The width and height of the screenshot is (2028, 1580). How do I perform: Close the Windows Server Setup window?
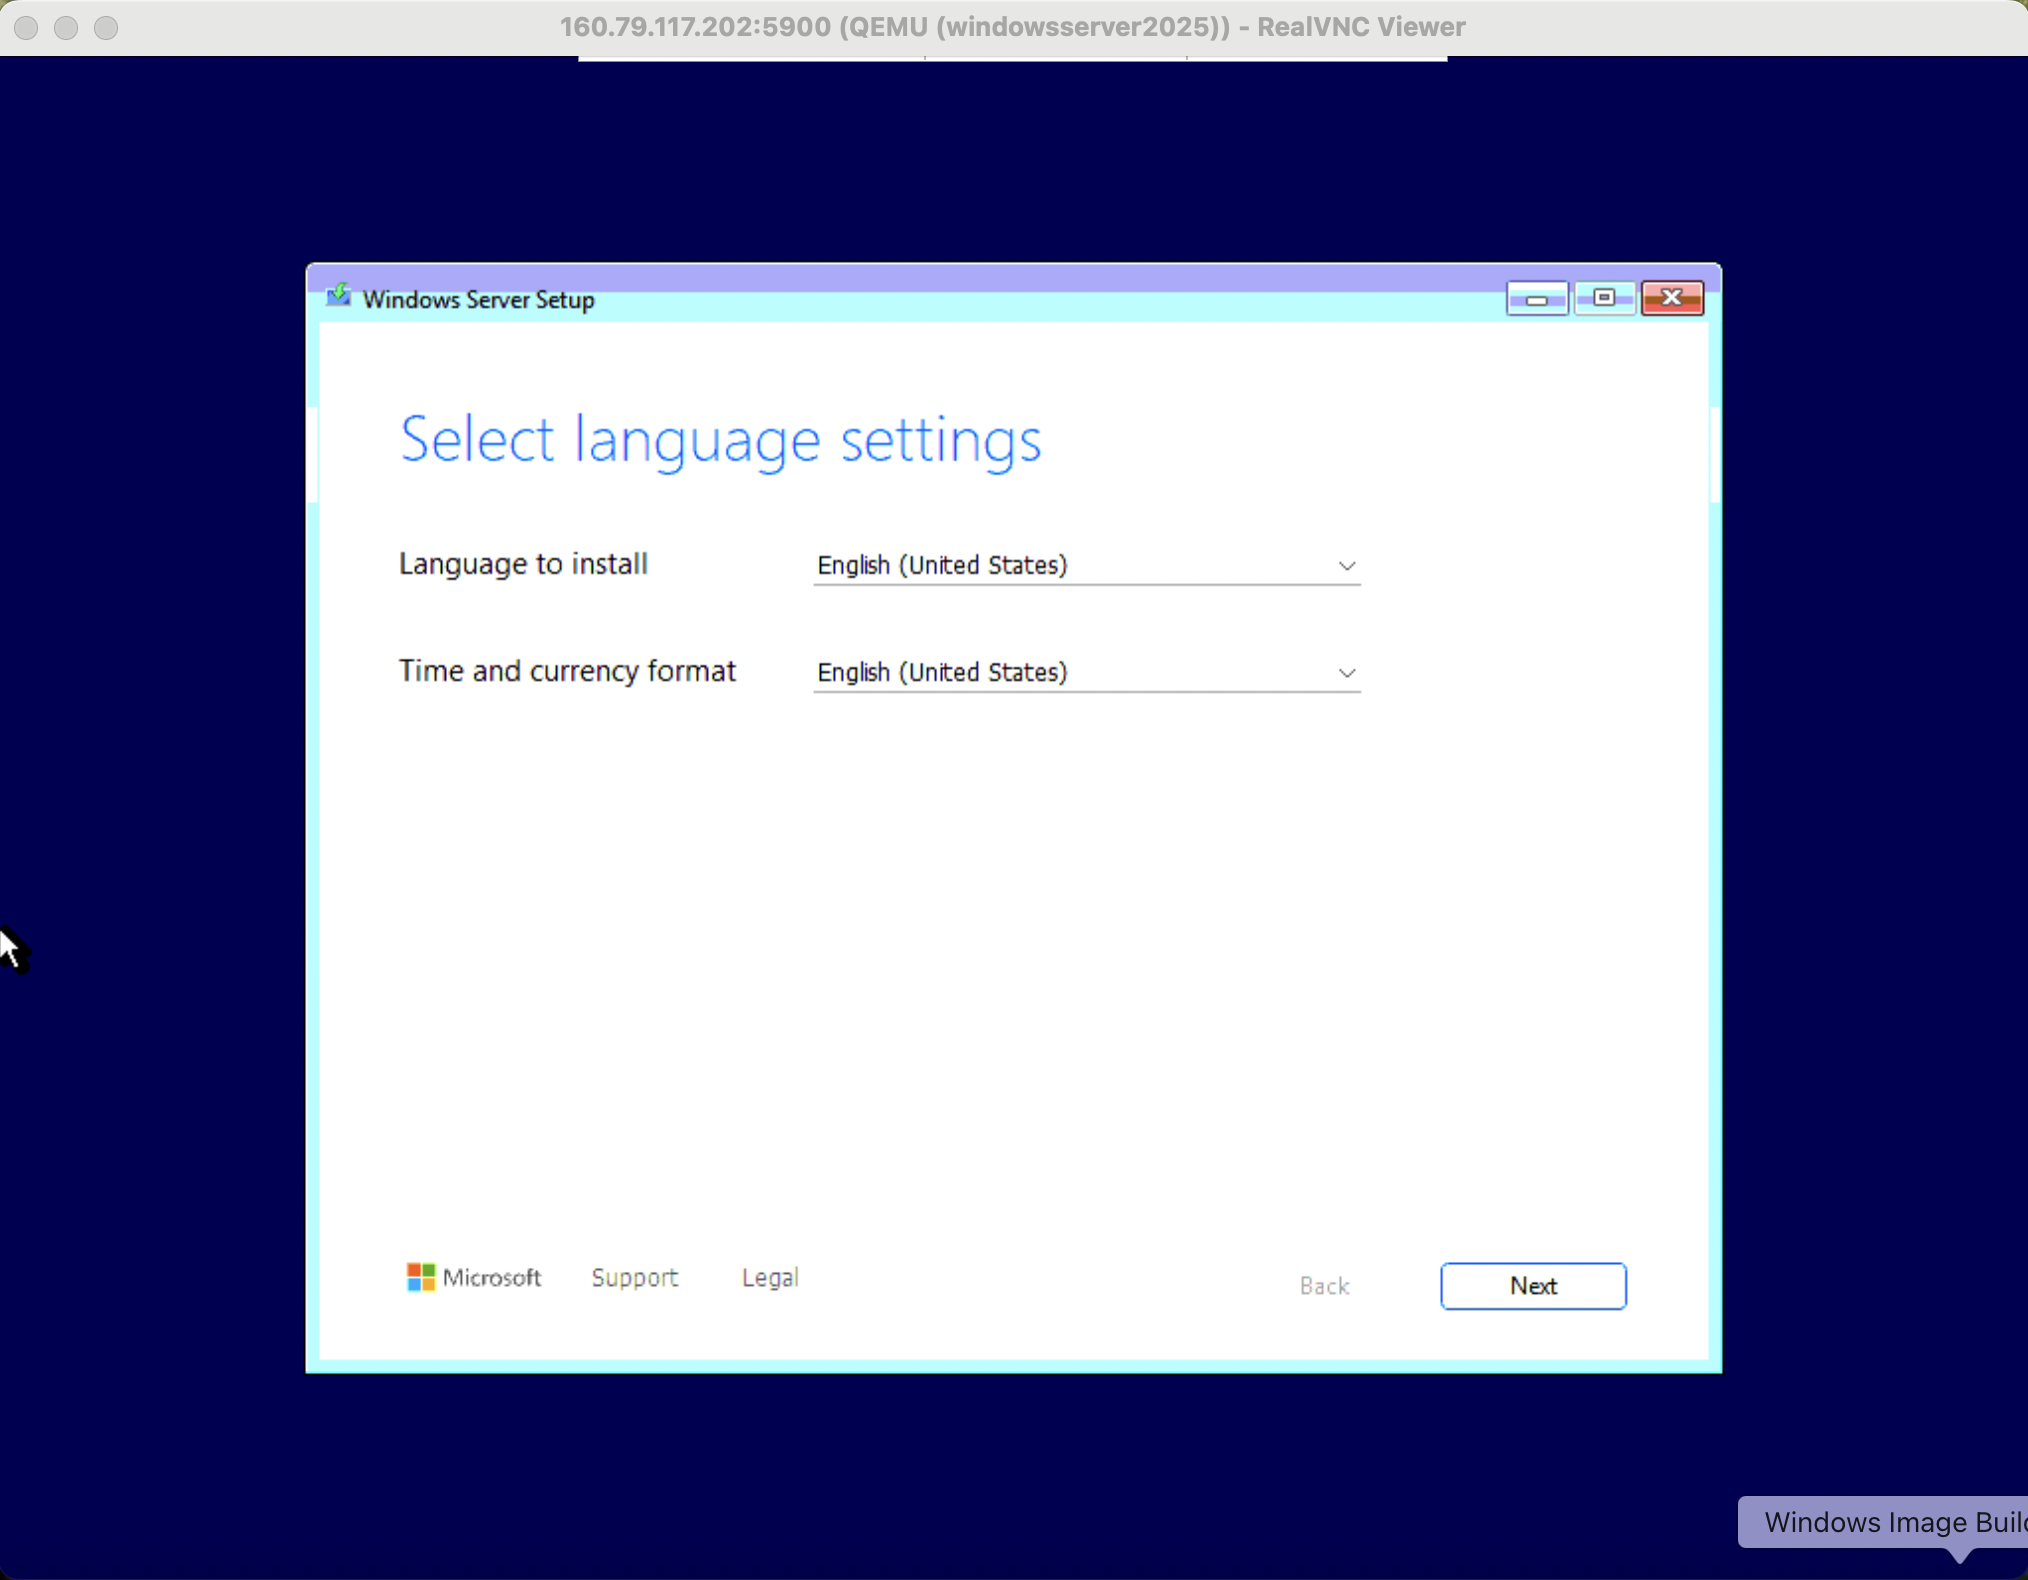pos(1672,298)
